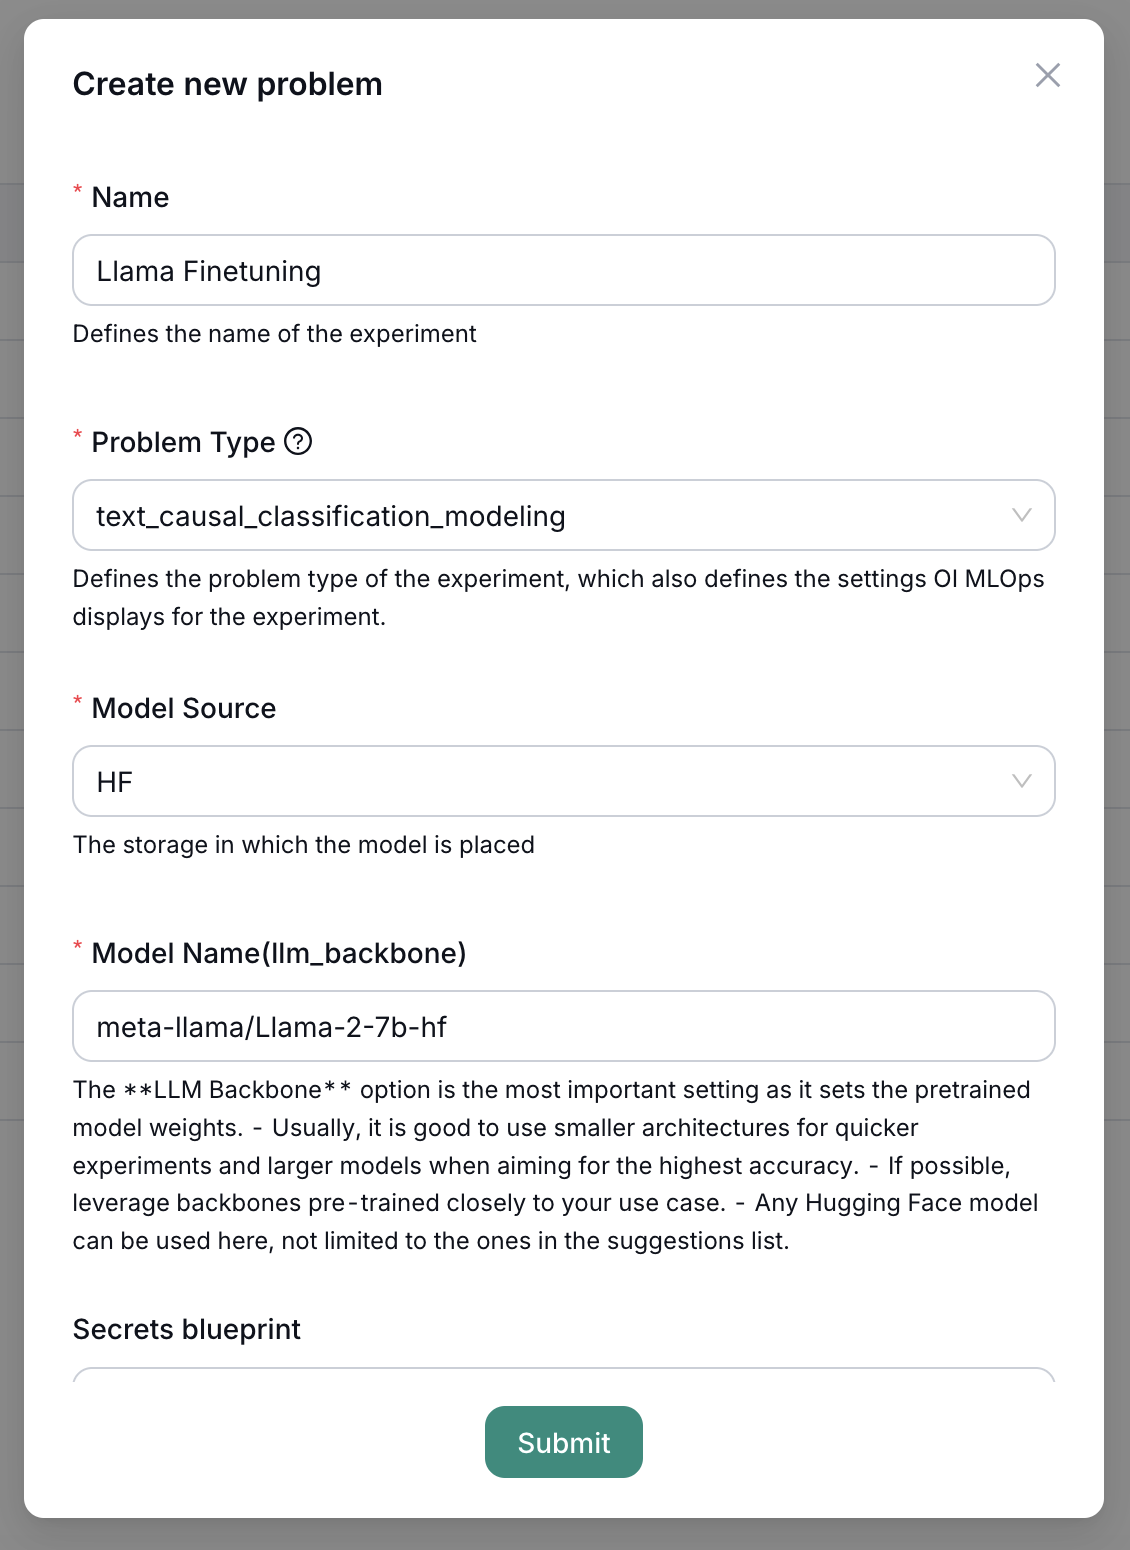Click the asterisk before Problem Type
Viewport: 1130px width, 1550px height.
pos(78,433)
